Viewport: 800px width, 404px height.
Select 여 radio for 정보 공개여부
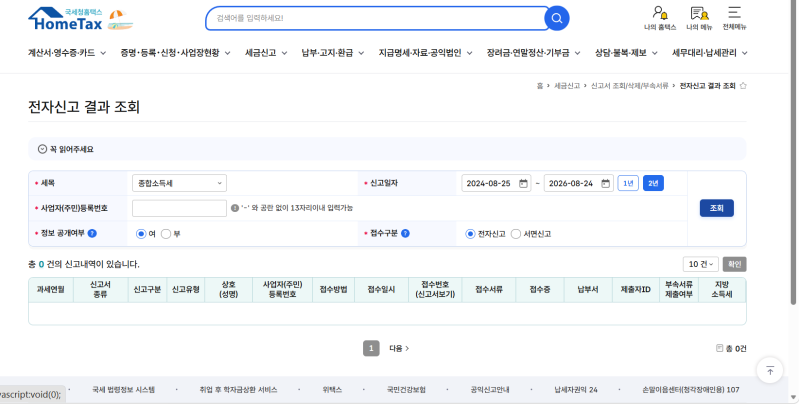(x=141, y=234)
